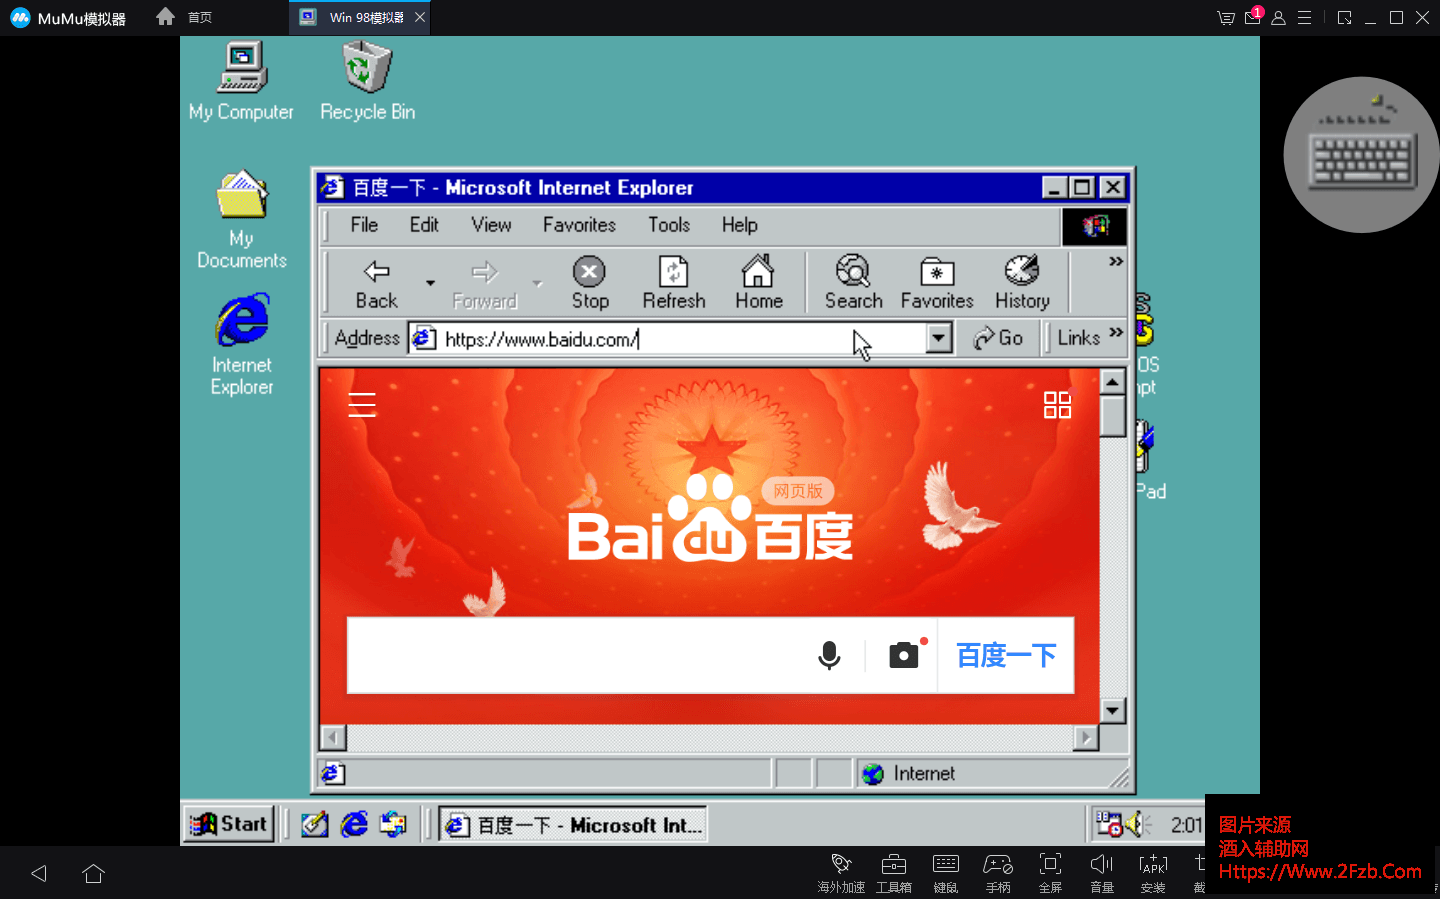Click the Outlook Express quick launch icon

393,824
